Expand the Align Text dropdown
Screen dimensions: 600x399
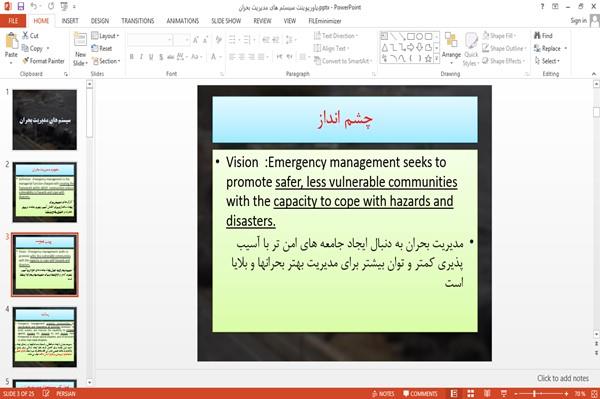pyautogui.click(x=331, y=48)
